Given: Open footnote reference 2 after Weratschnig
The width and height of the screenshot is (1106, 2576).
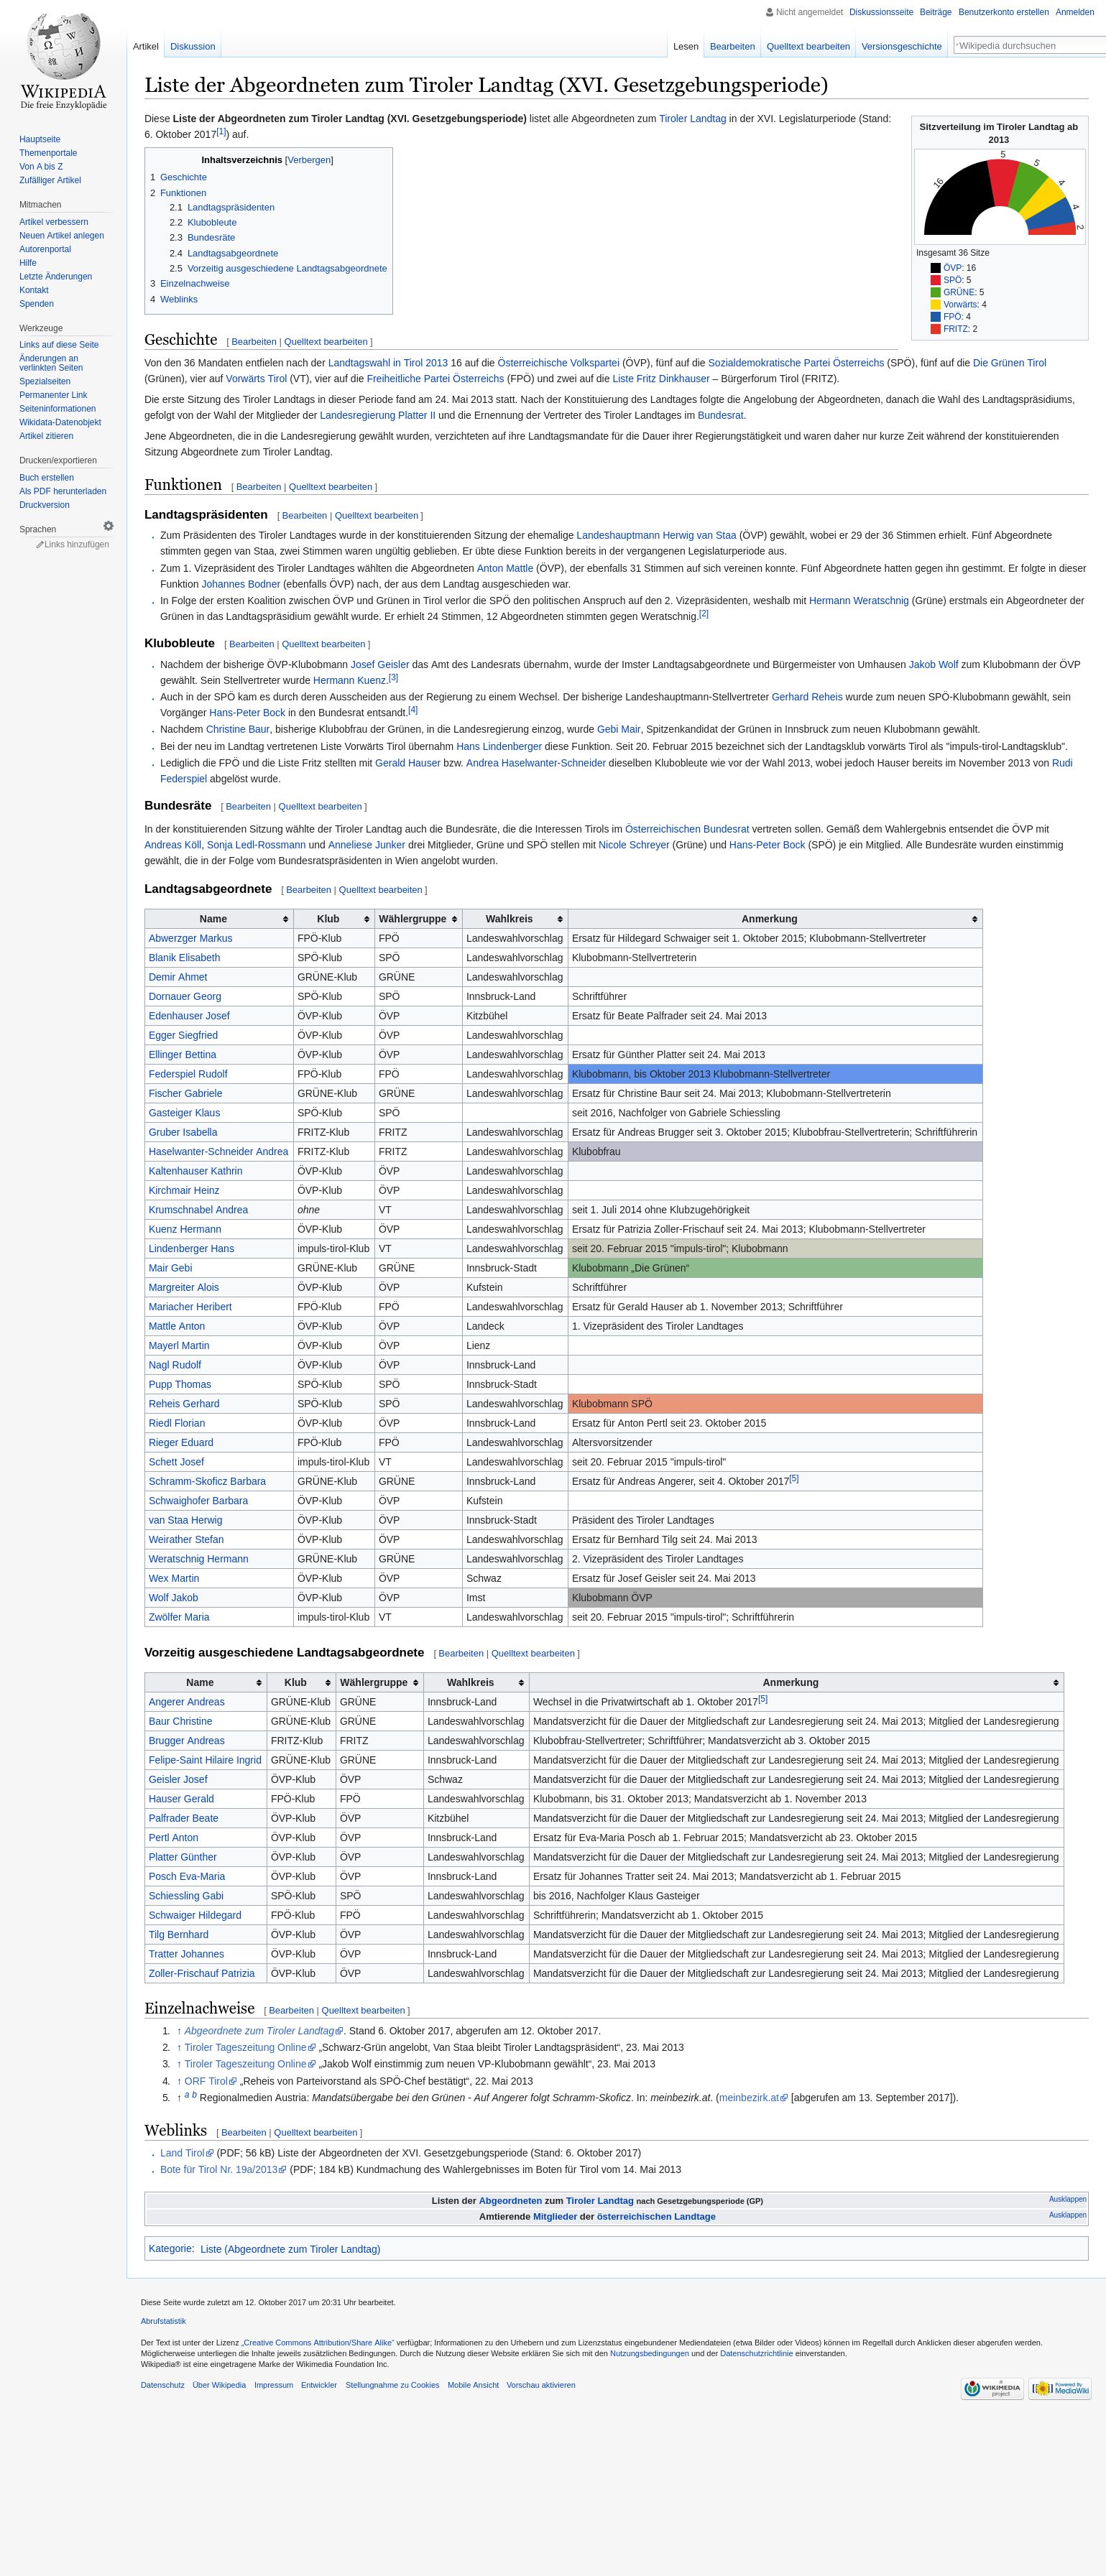Looking at the screenshot, I should coord(704,613).
